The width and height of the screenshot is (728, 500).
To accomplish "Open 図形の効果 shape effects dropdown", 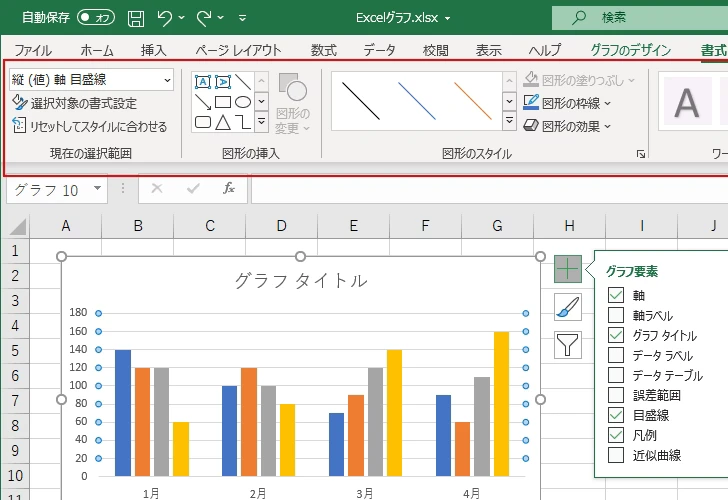I will (567, 126).
